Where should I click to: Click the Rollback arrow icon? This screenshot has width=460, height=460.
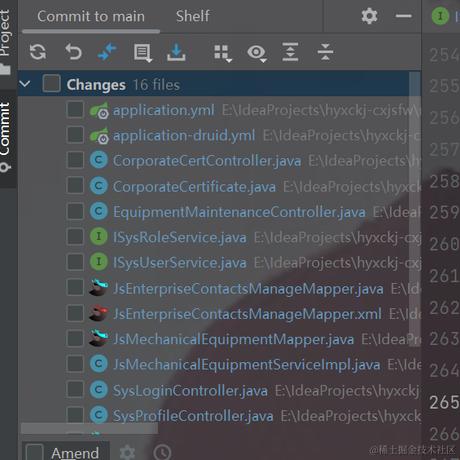pos(73,52)
